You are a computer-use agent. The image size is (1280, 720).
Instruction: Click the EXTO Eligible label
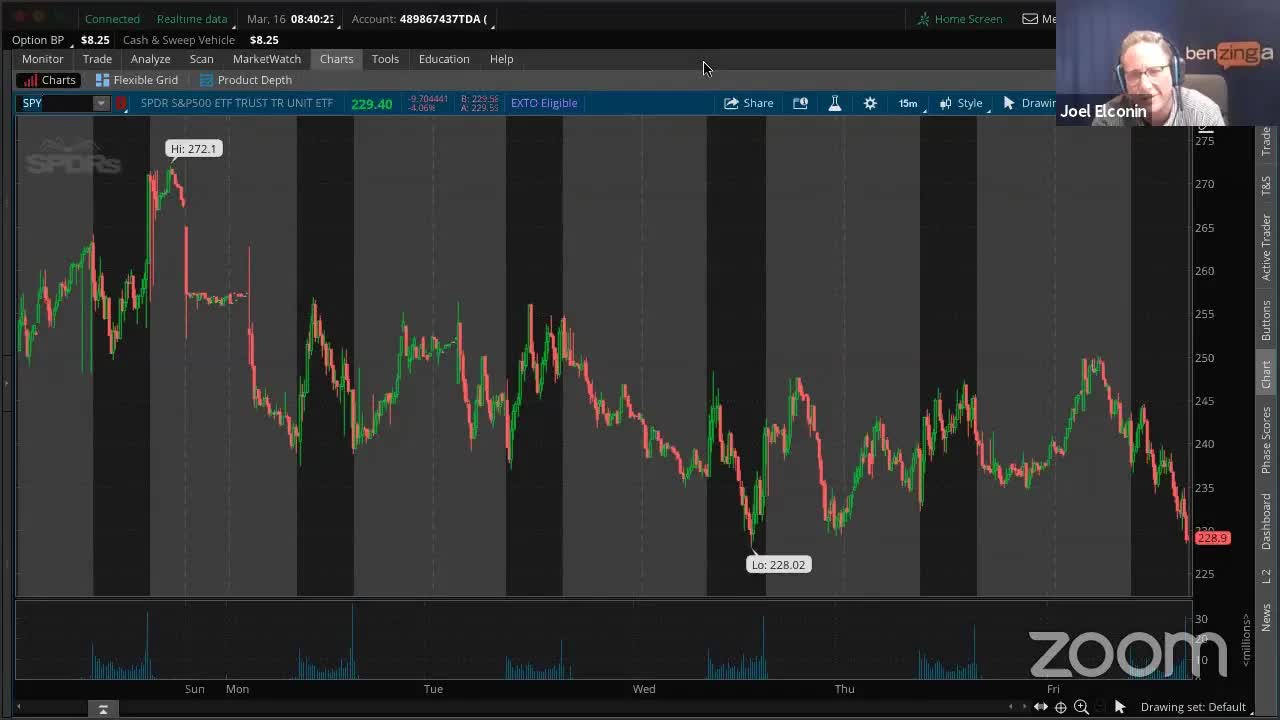pyautogui.click(x=544, y=103)
